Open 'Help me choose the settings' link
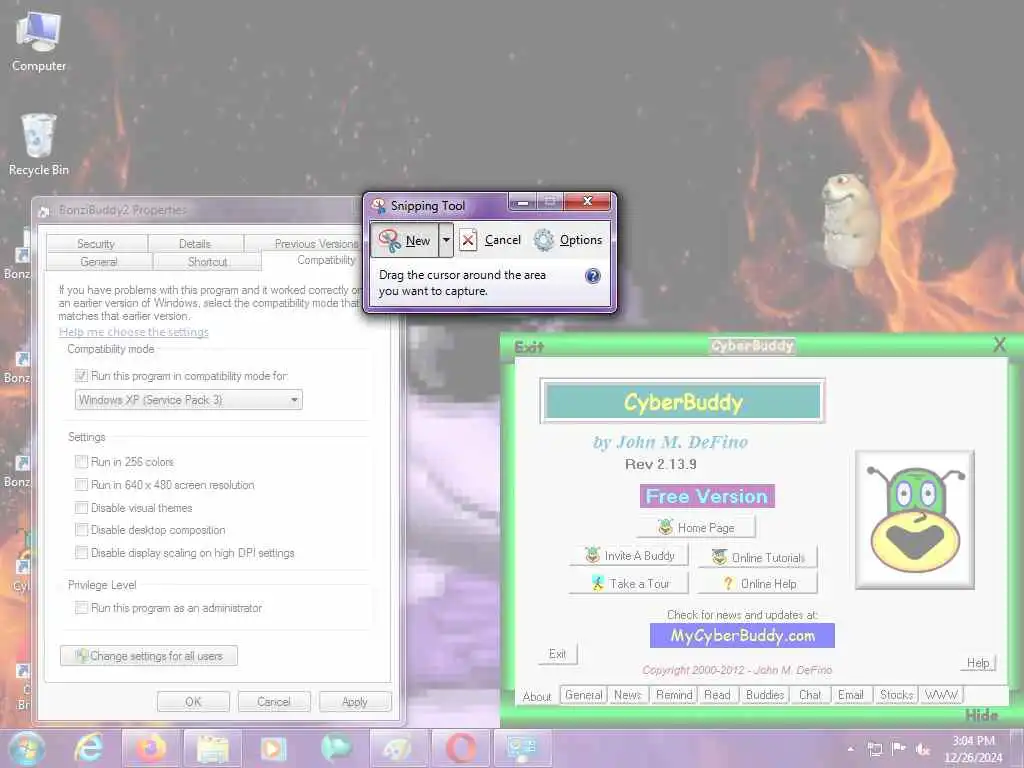 pos(134,332)
